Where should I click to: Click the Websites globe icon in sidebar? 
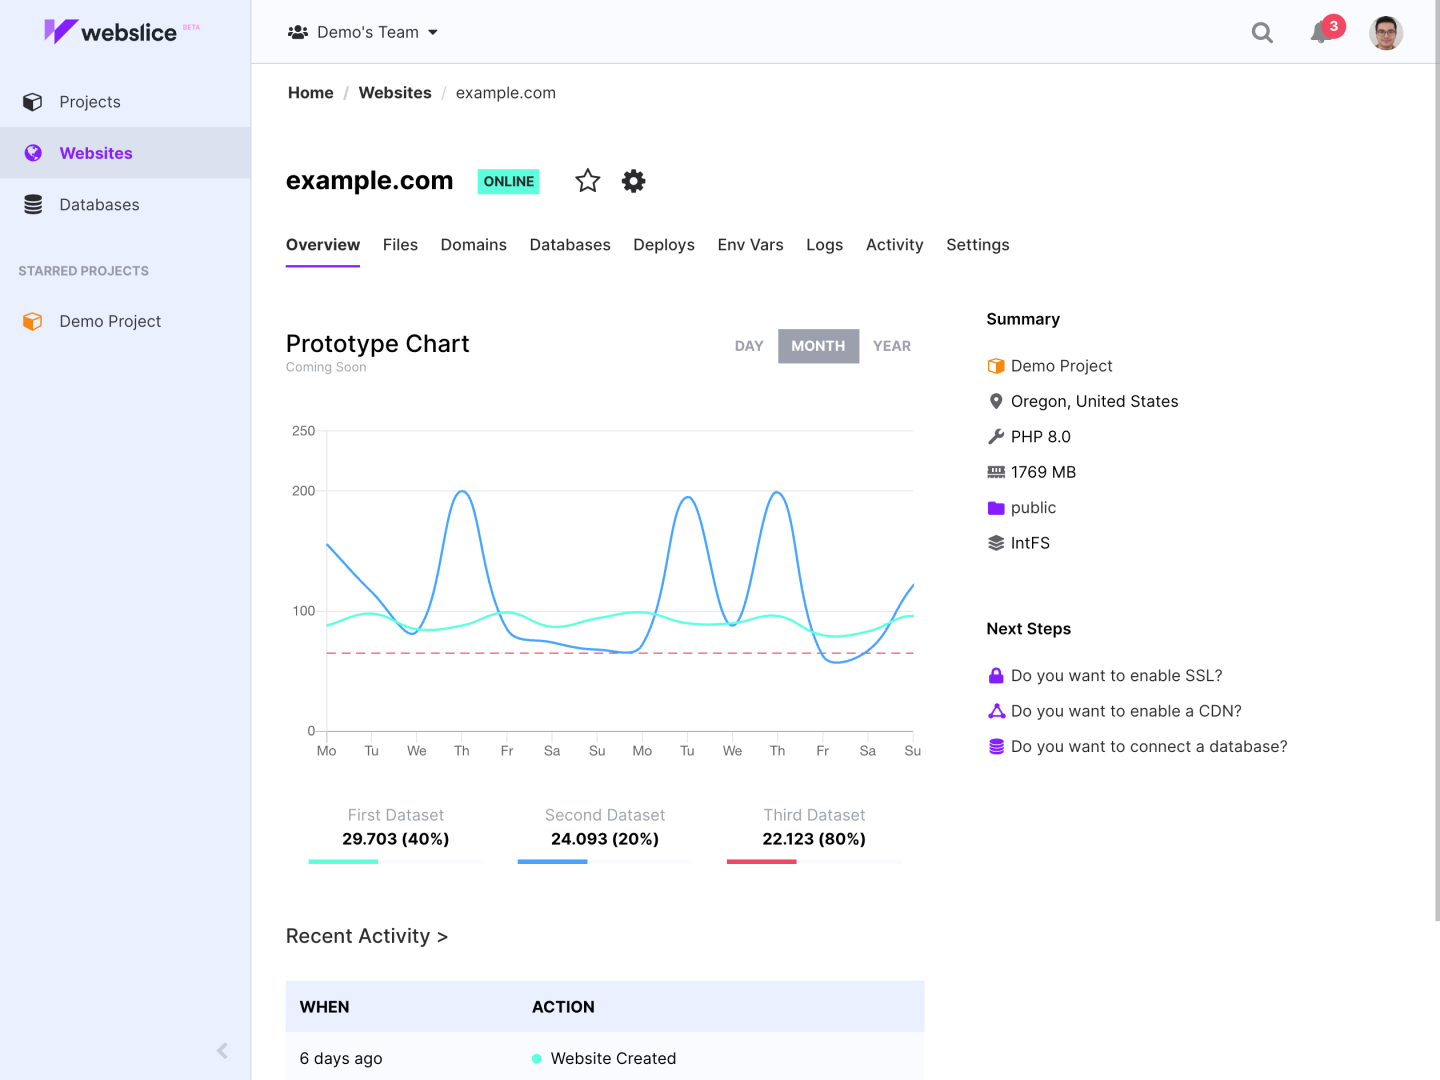(x=32, y=152)
